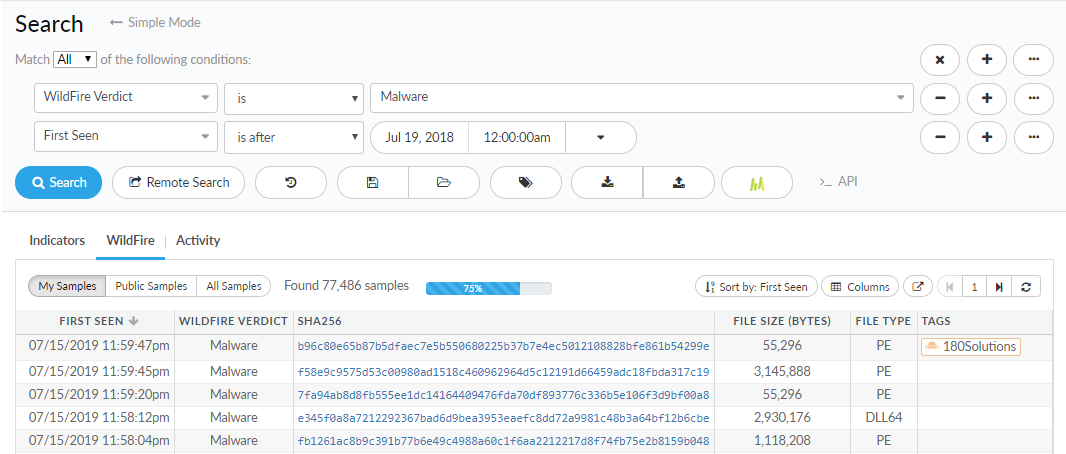The height and width of the screenshot is (454, 1066).
Task: Open the Activity tab
Action: pyautogui.click(x=198, y=240)
